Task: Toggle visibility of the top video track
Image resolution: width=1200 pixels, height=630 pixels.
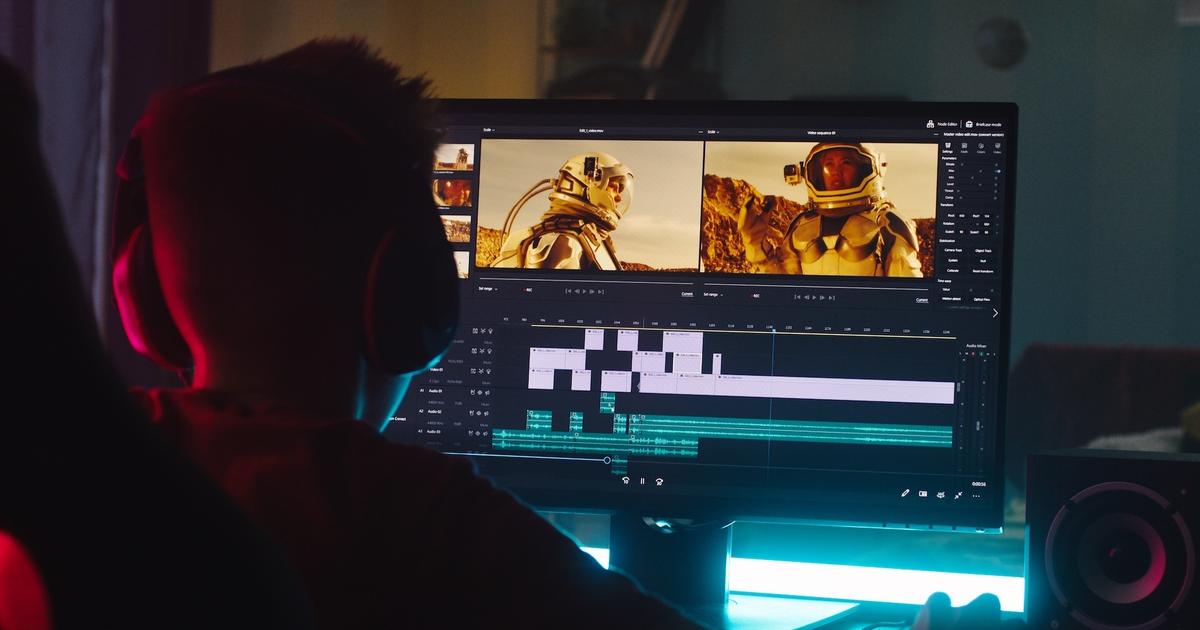Action: 489,330
